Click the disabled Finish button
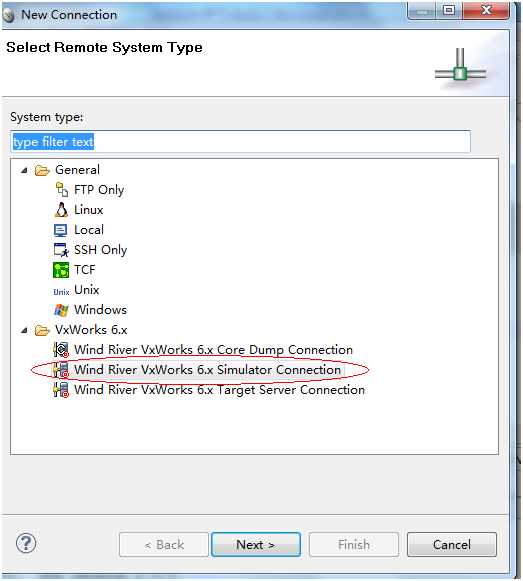The height and width of the screenshot is (581, 523). click(354, 544)
